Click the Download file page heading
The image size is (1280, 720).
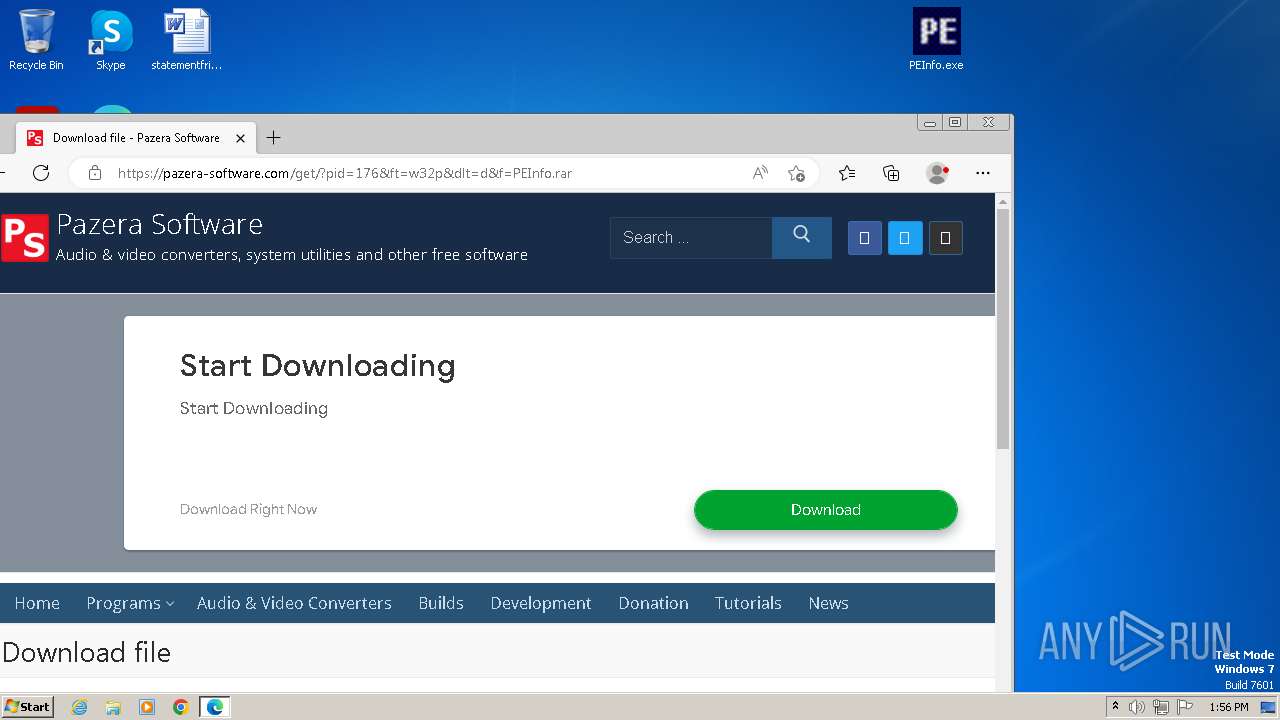(86, 653)
